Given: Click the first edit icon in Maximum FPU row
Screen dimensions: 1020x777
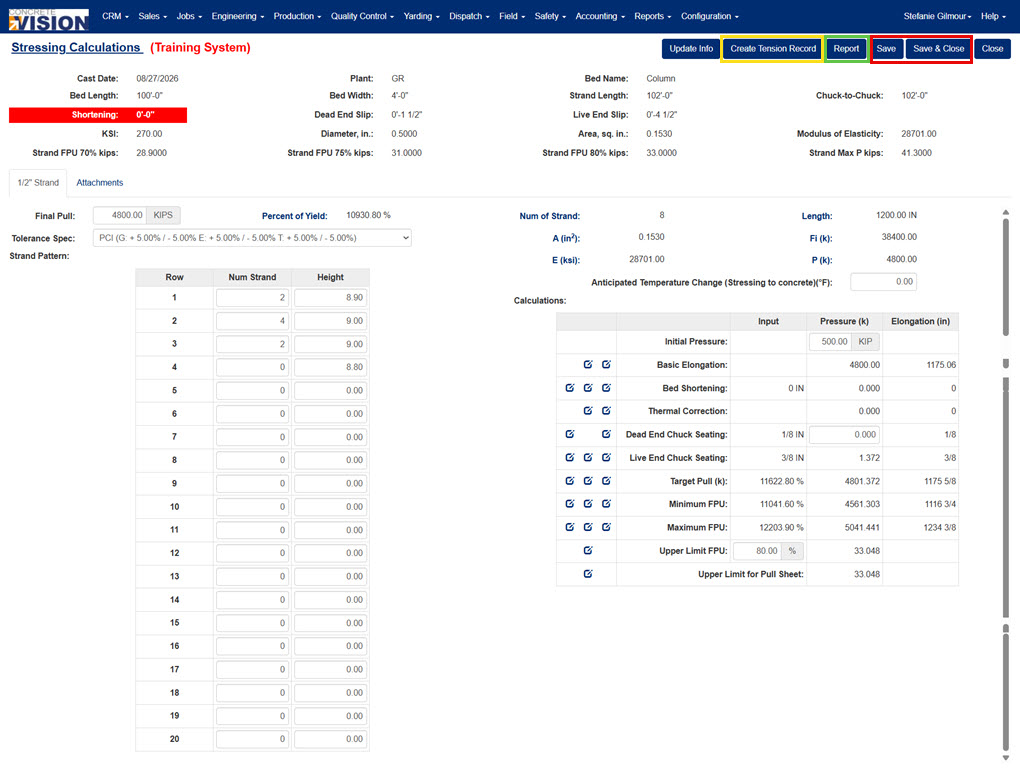Looking at the screenshot, I should 570,527.
